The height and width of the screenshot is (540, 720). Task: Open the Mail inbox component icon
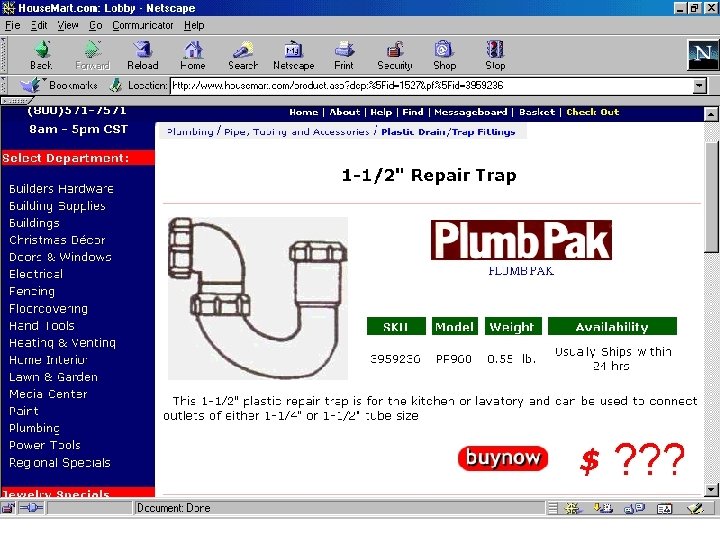[603, 508]
